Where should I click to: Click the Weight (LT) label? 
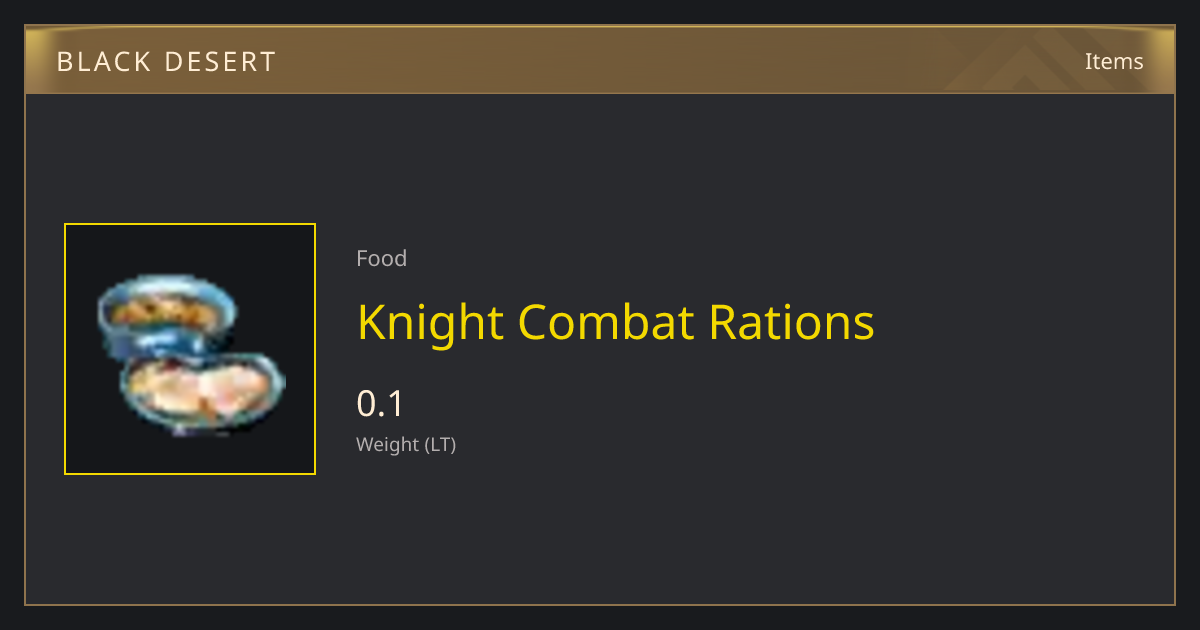pos(406,445)
